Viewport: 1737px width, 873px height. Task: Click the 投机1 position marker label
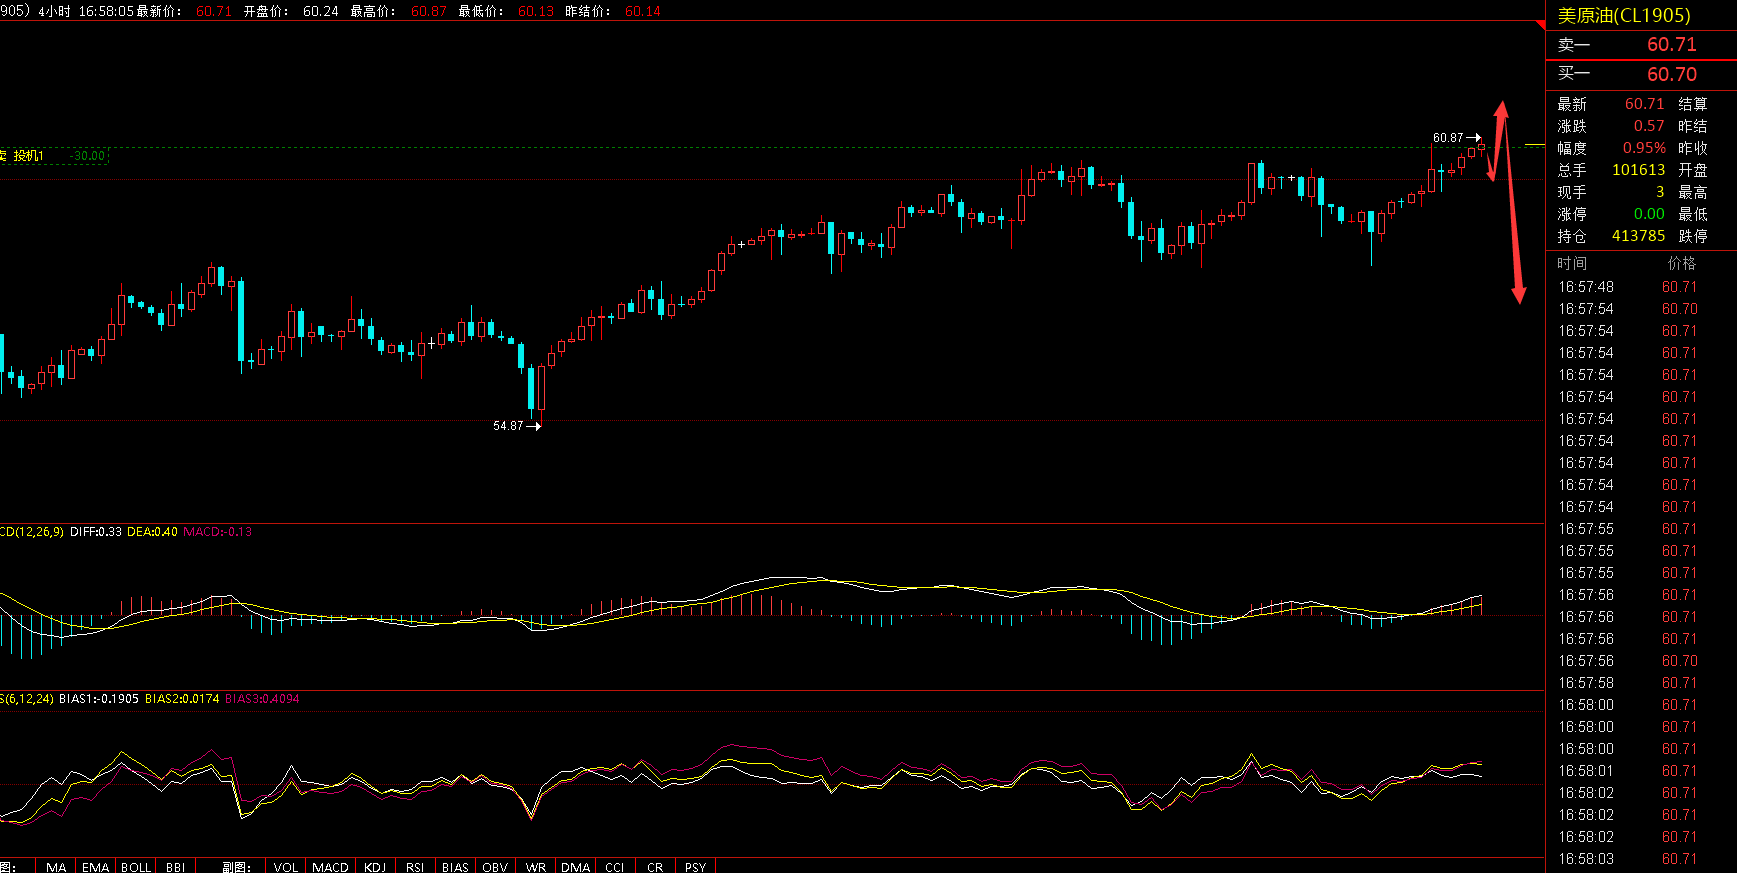click(28, 156)
